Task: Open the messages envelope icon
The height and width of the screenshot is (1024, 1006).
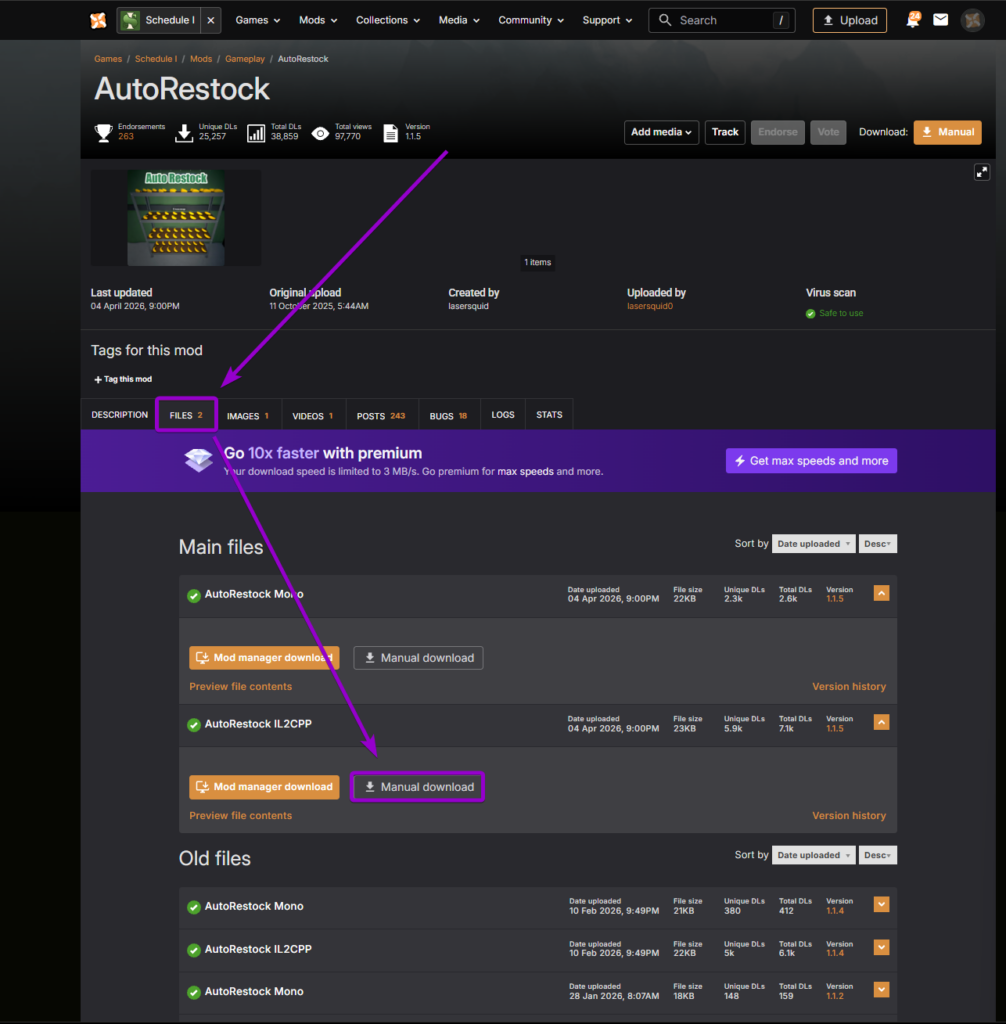Action: coord(941,20)
